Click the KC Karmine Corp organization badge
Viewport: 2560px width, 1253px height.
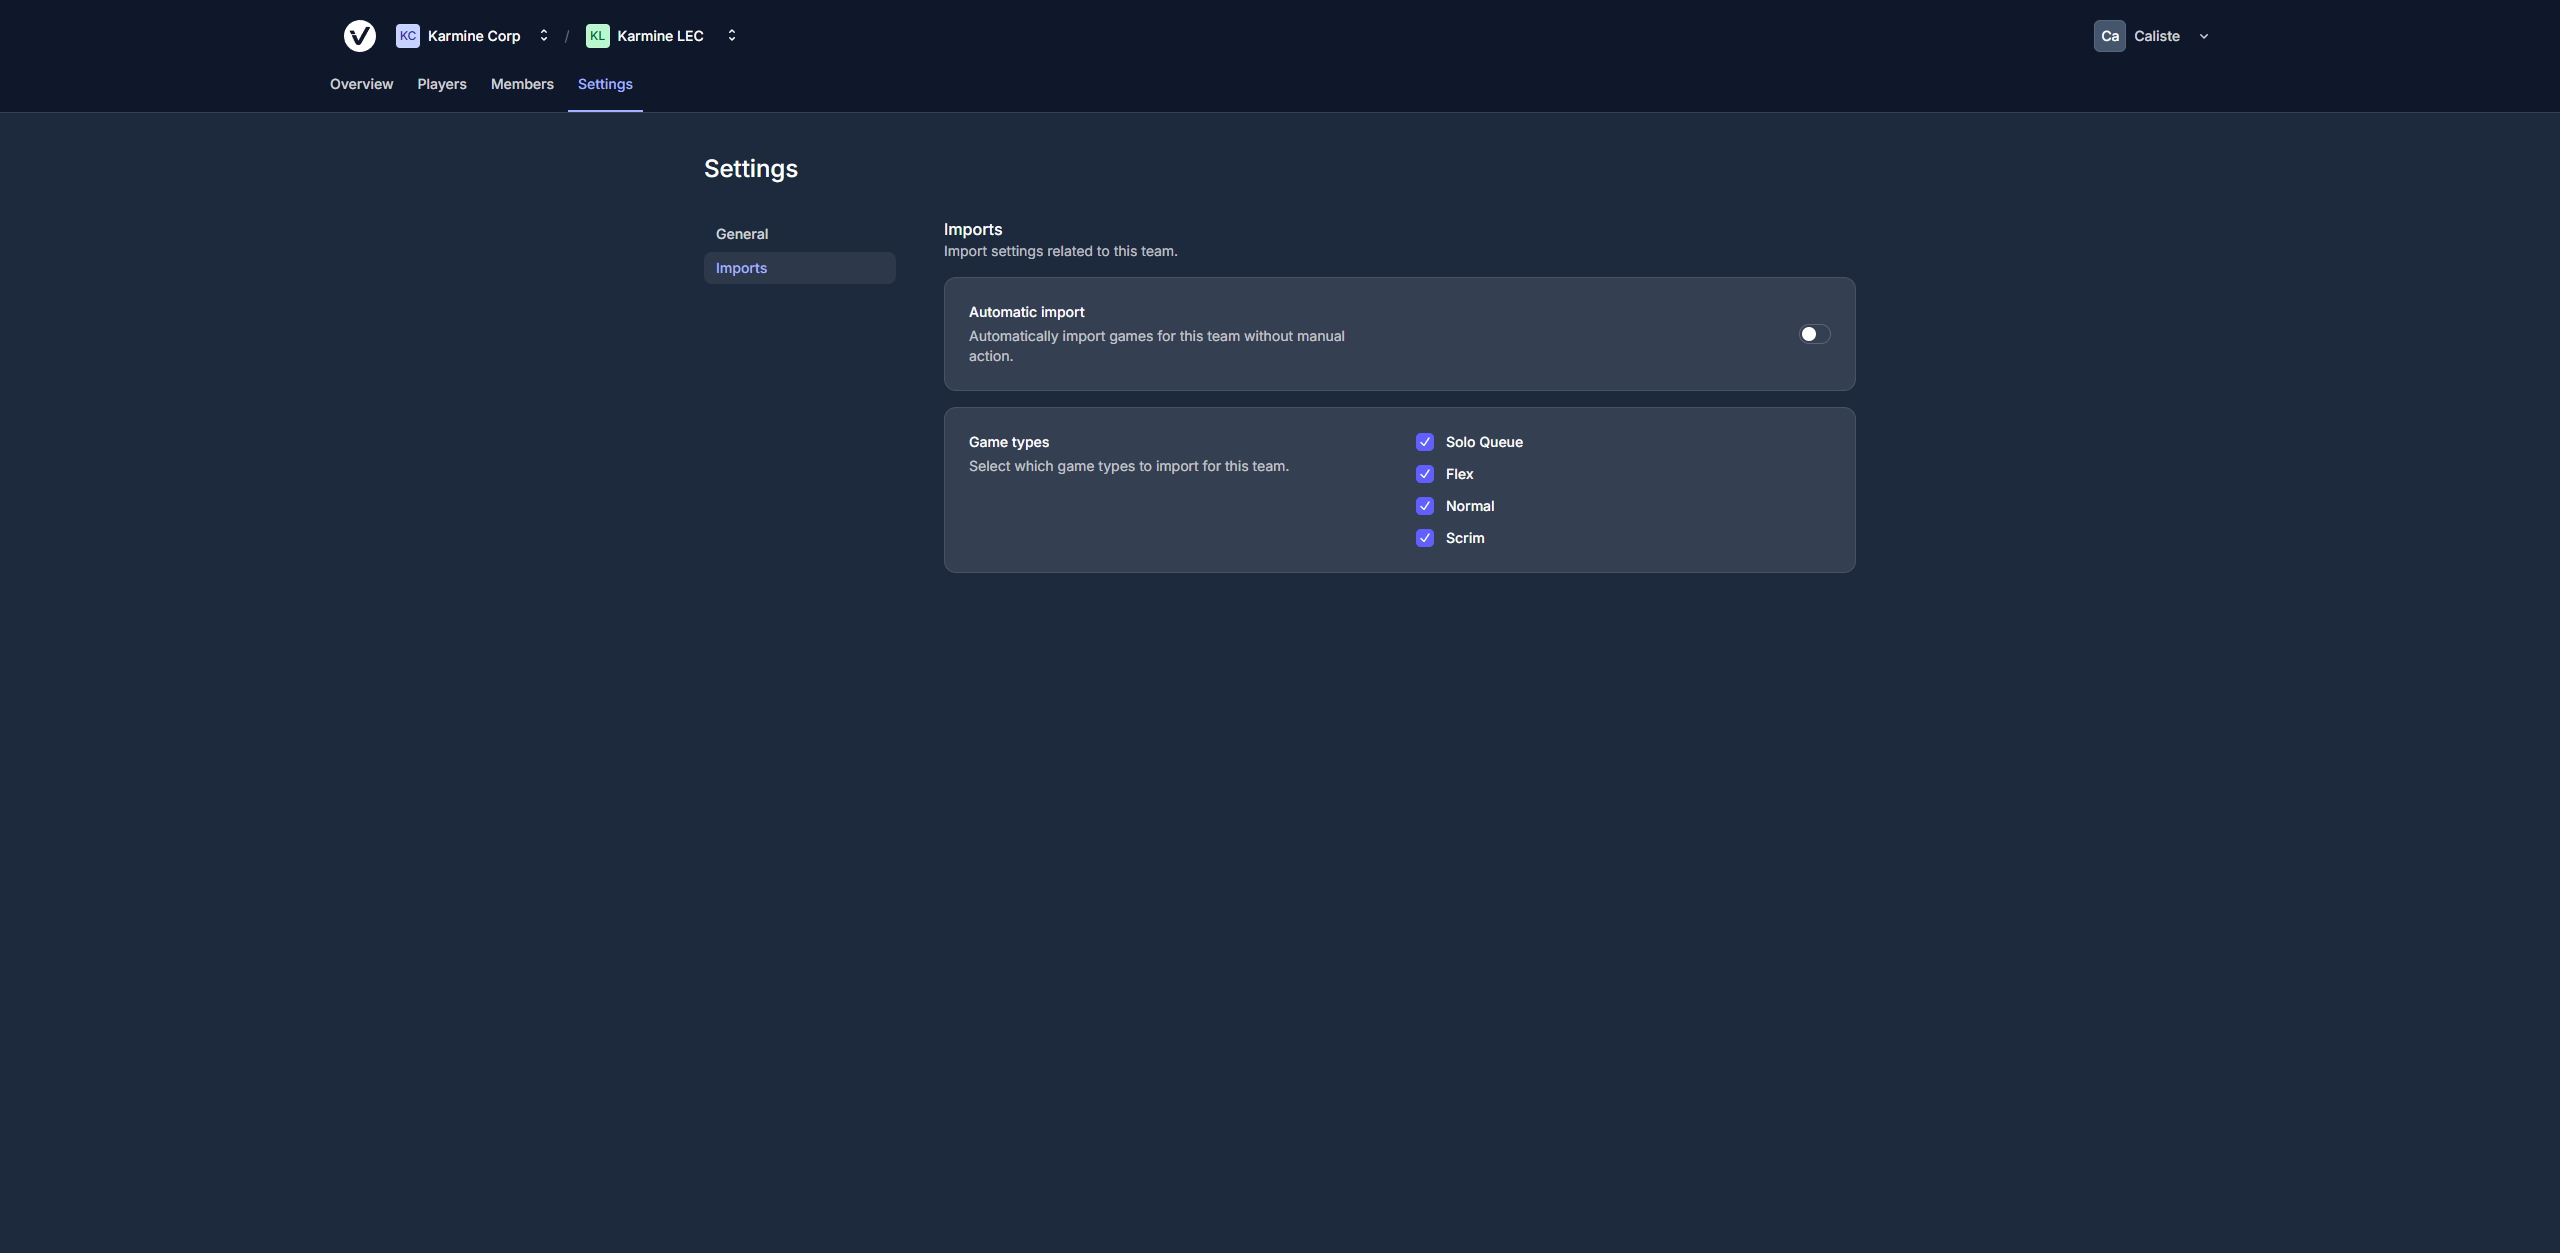[407, 35]
